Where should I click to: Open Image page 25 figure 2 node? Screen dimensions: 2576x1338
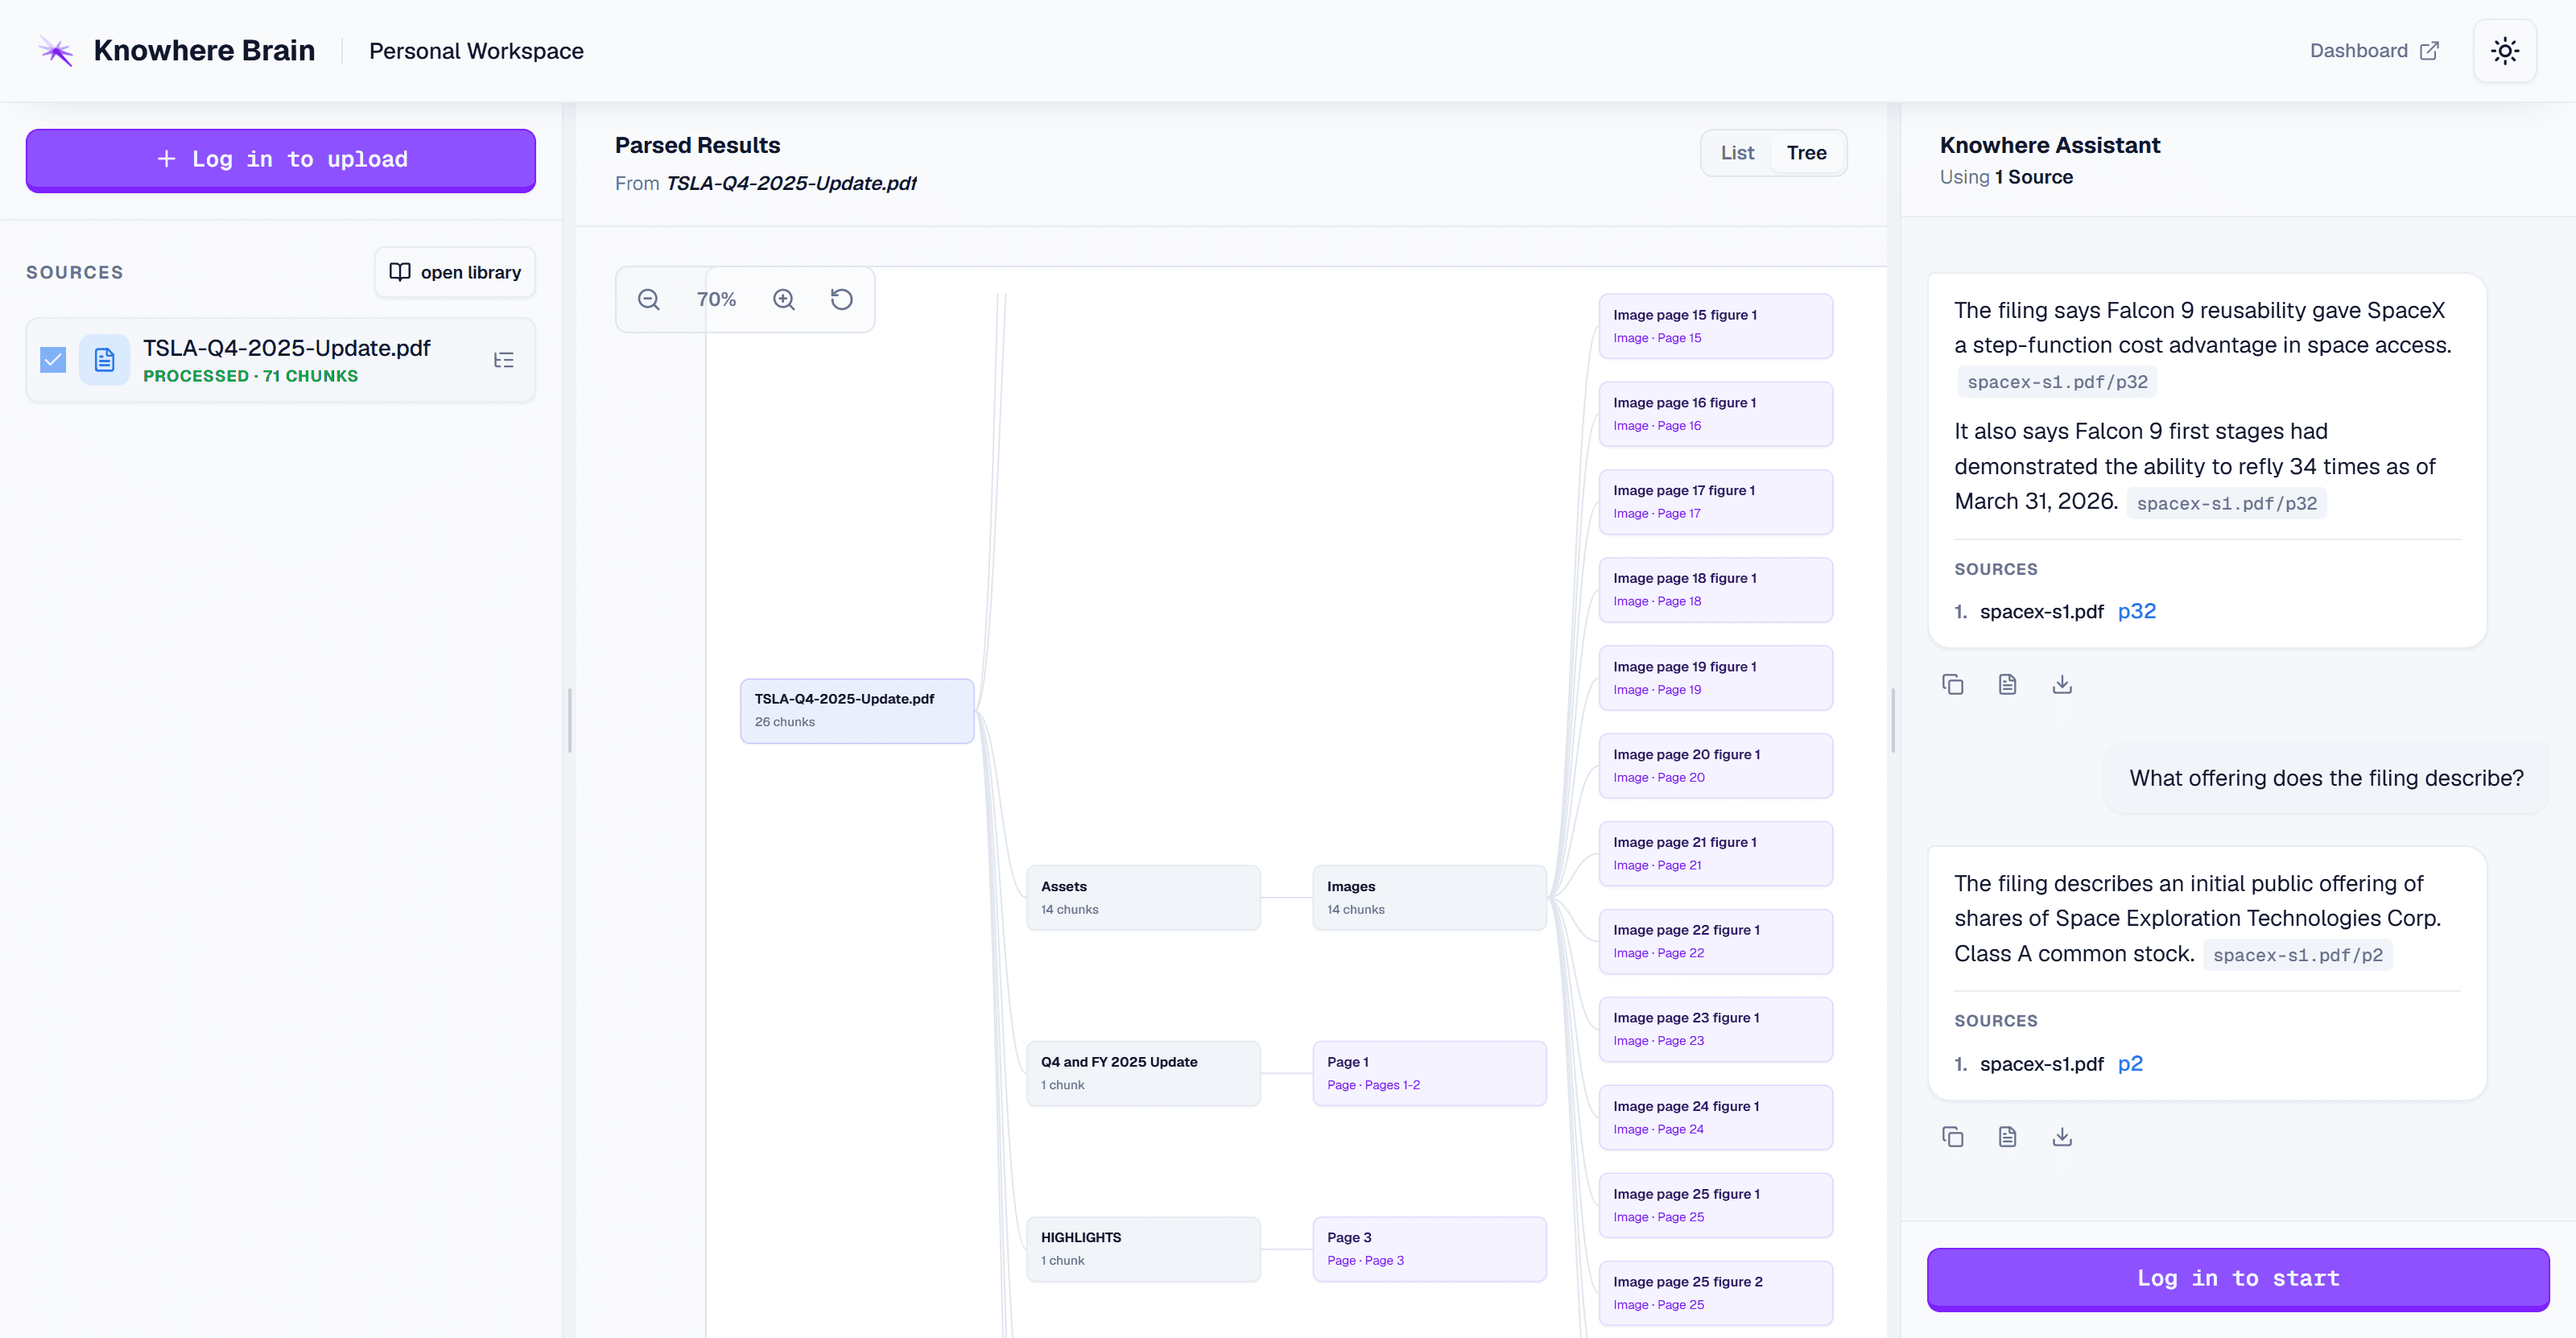click(x=1715, y=1293)
